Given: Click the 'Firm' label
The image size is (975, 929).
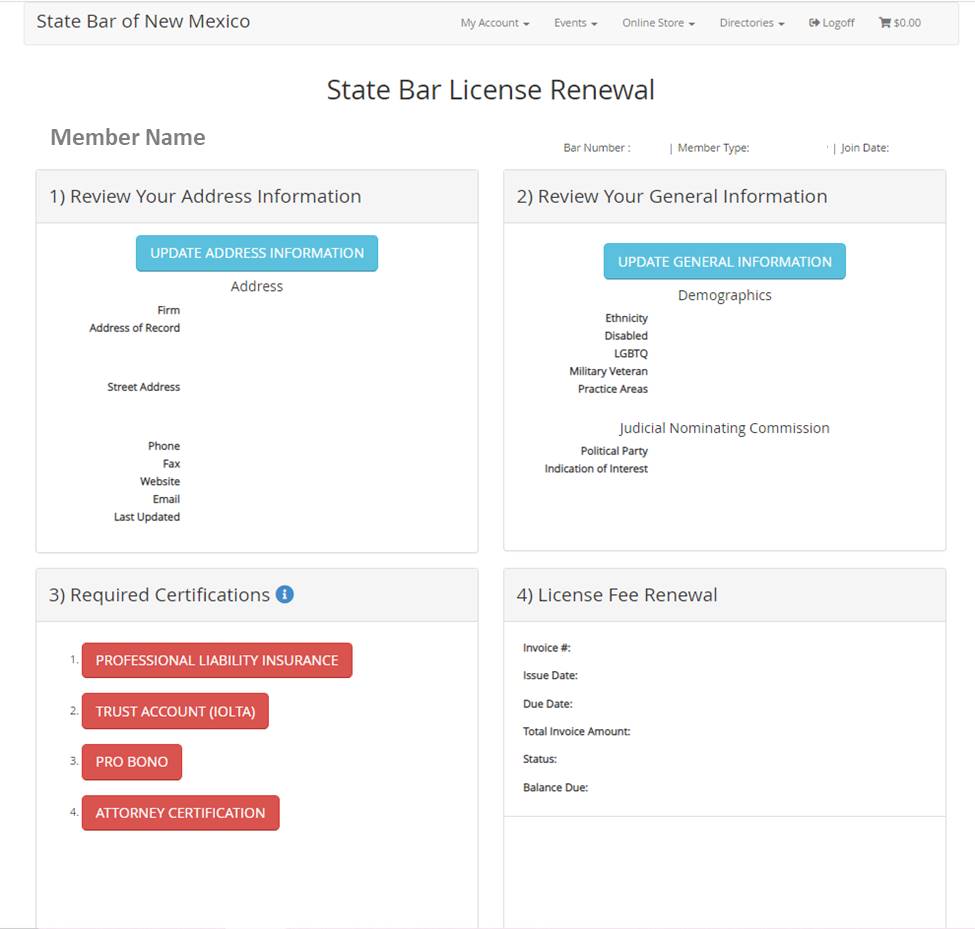Looking at the screenshot, I should tap(169, 310).
